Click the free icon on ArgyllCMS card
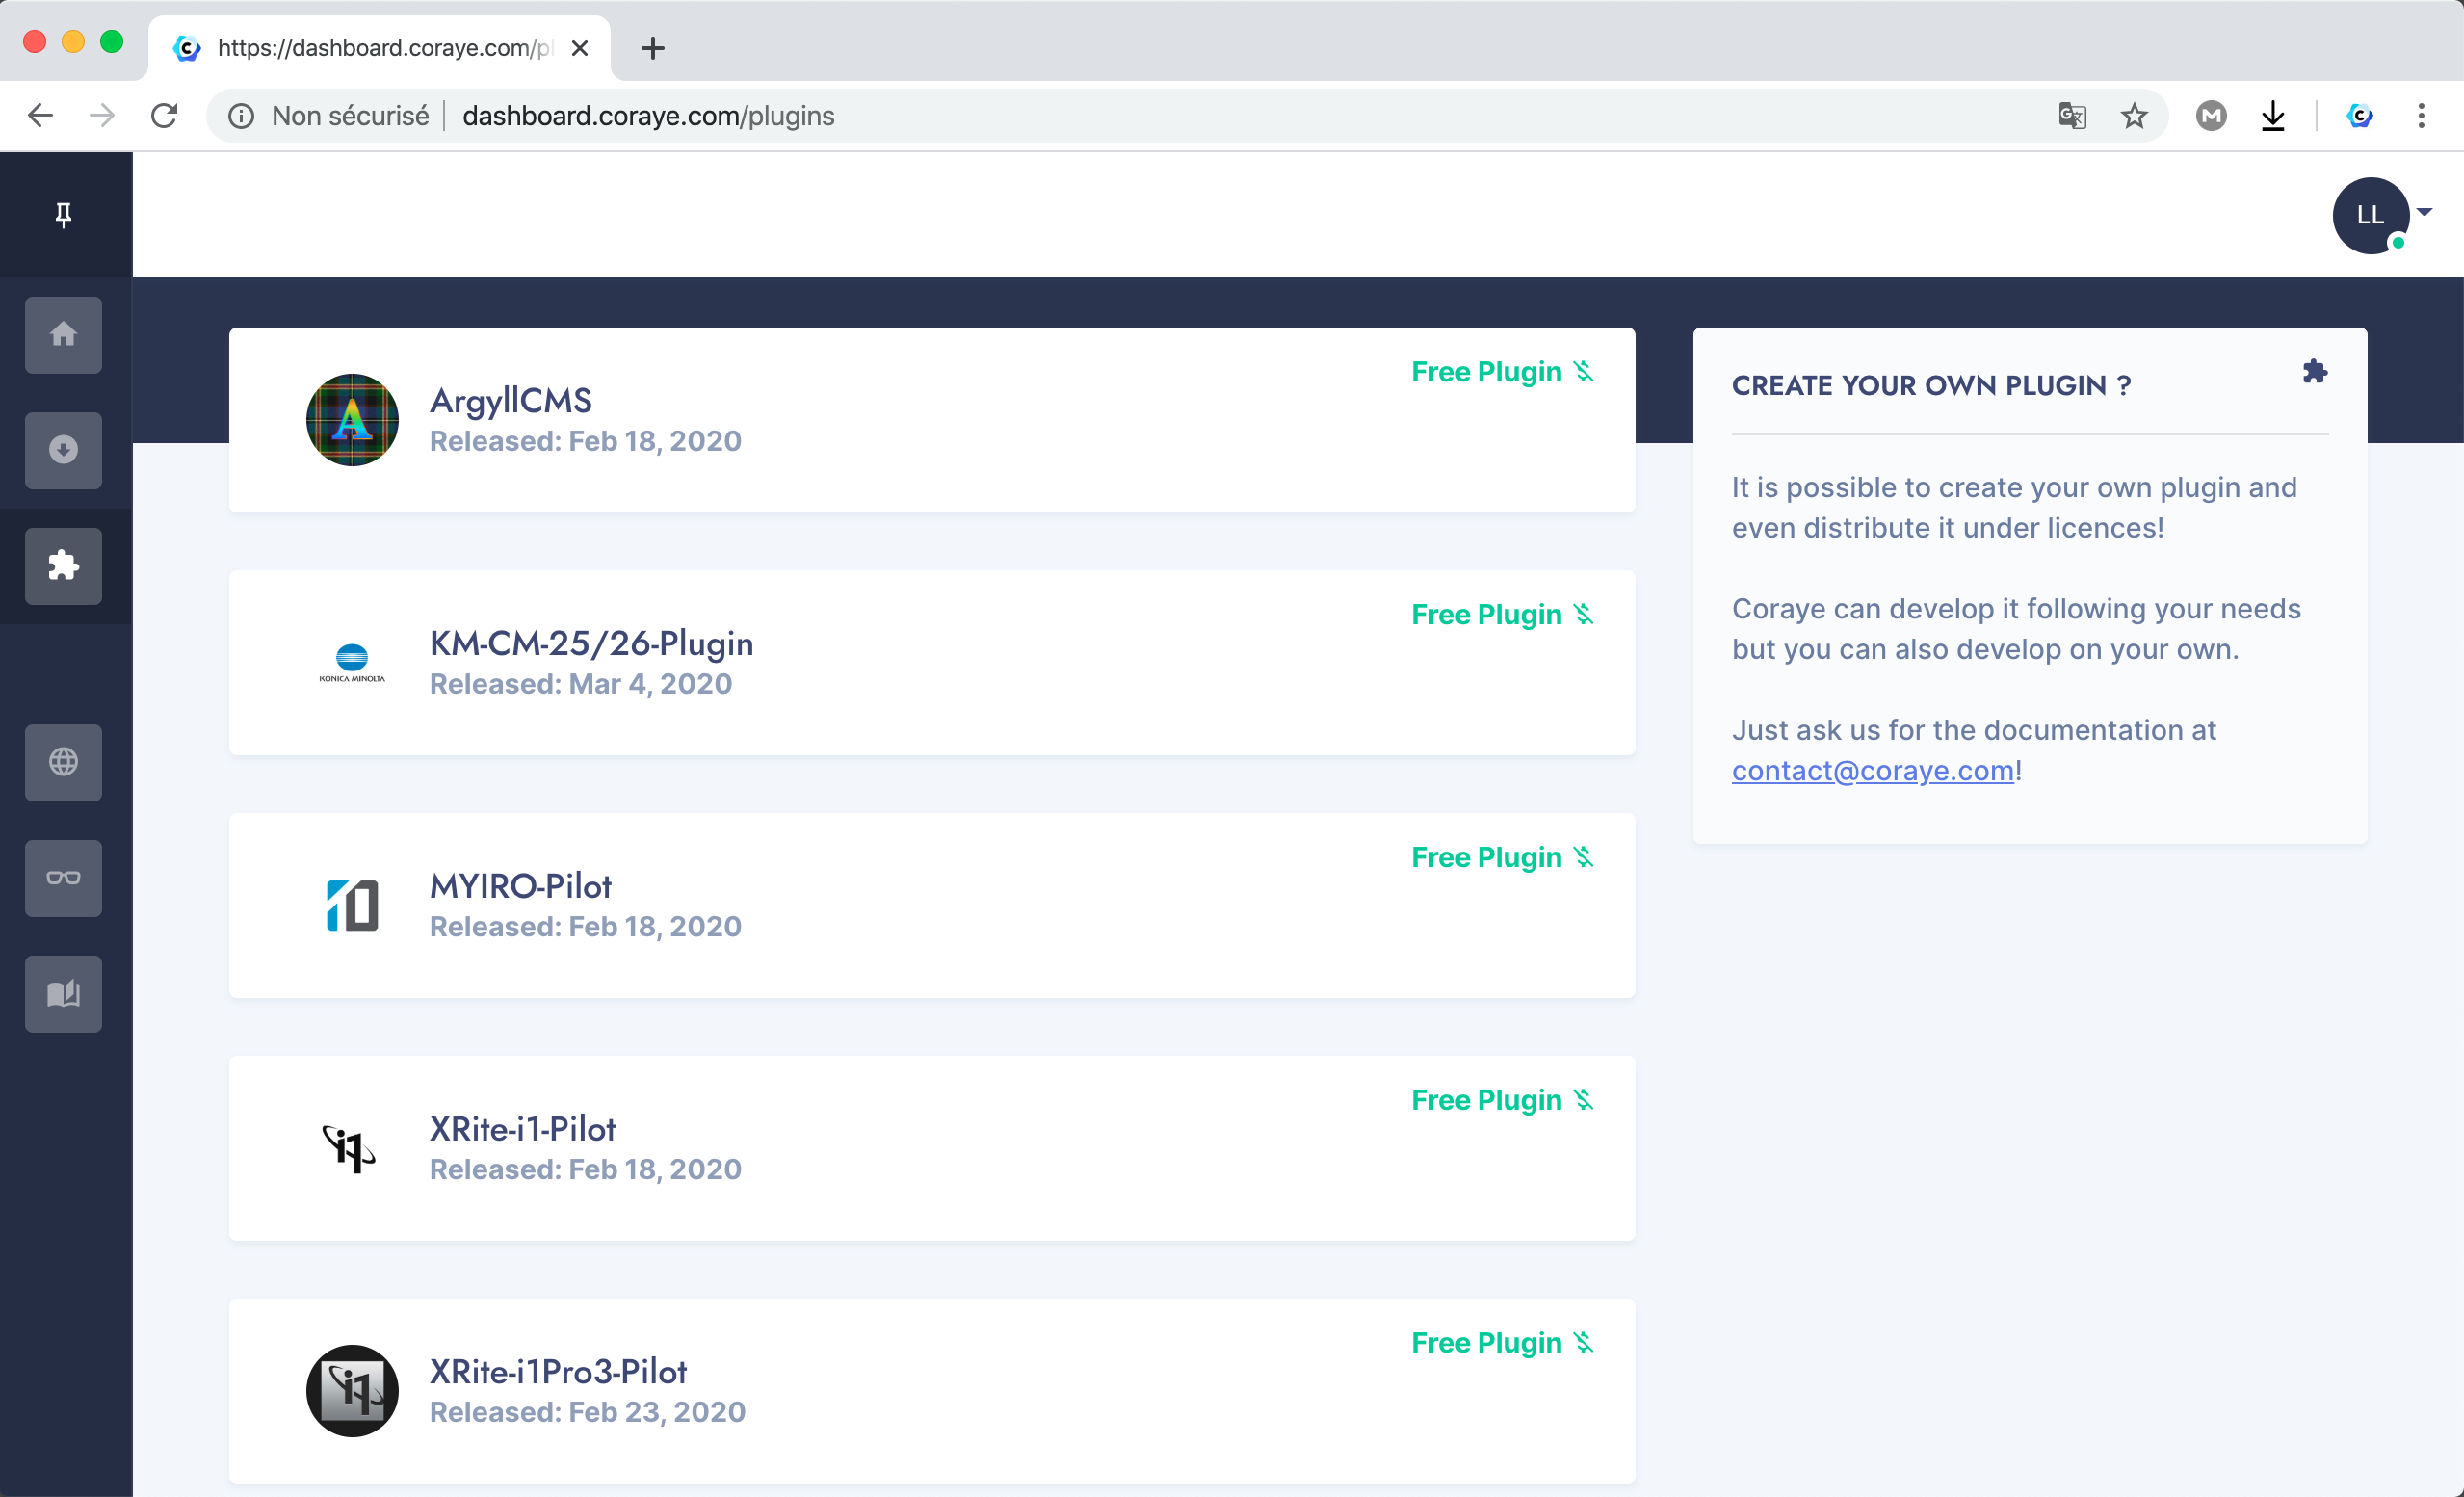This screenshot has width=2464, height=1497. (x=1583, y=371)
